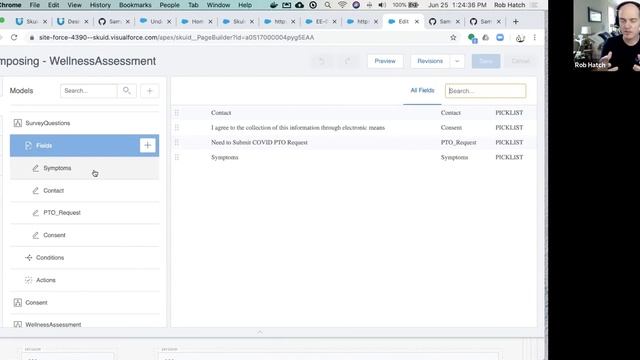
Task: Click the Cancel button
Action: (520, 61)
